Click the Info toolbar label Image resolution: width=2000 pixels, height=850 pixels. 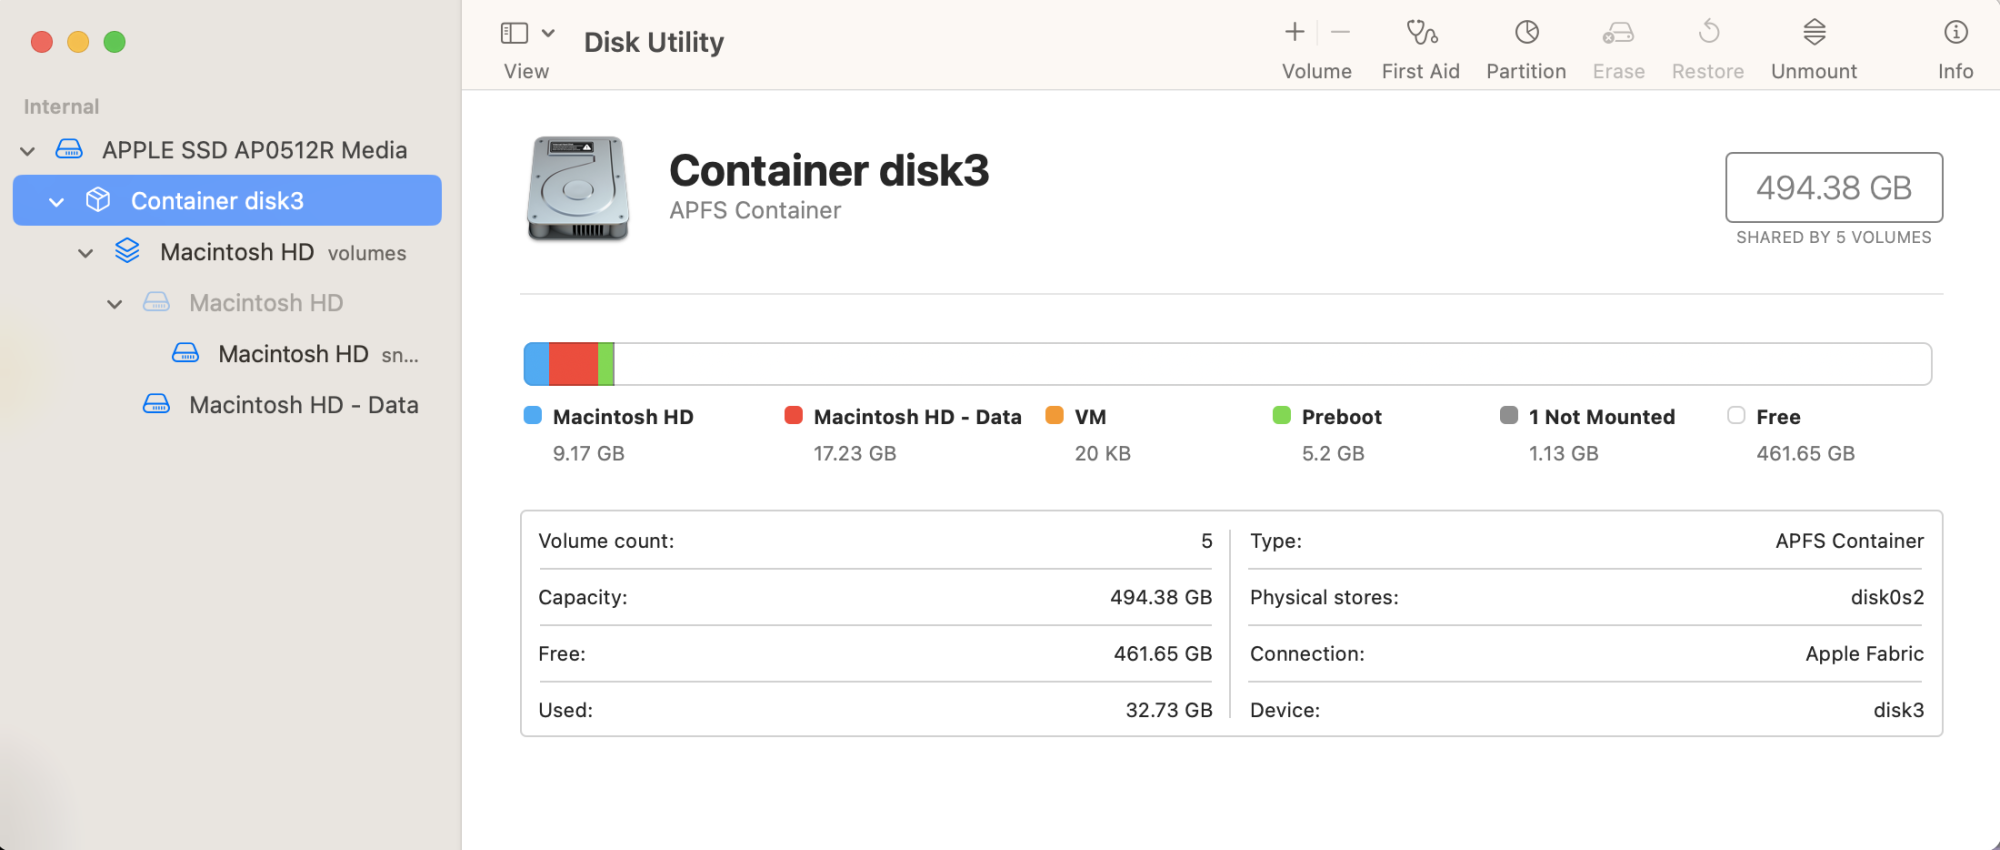(1956, 71)
